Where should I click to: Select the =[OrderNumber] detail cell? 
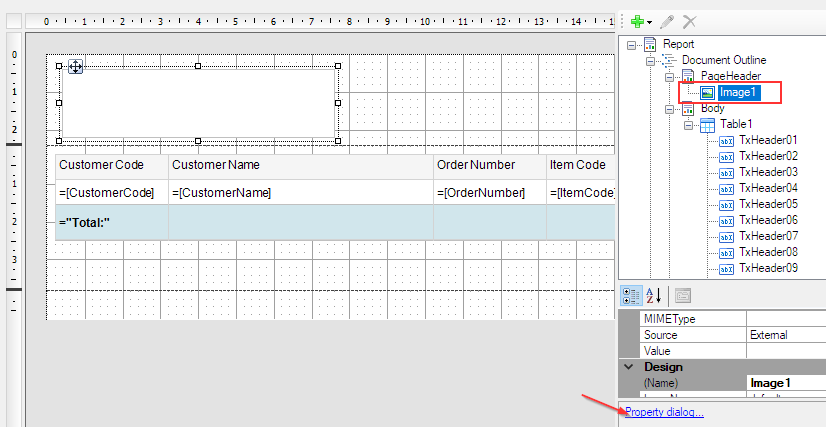[490, 192]
